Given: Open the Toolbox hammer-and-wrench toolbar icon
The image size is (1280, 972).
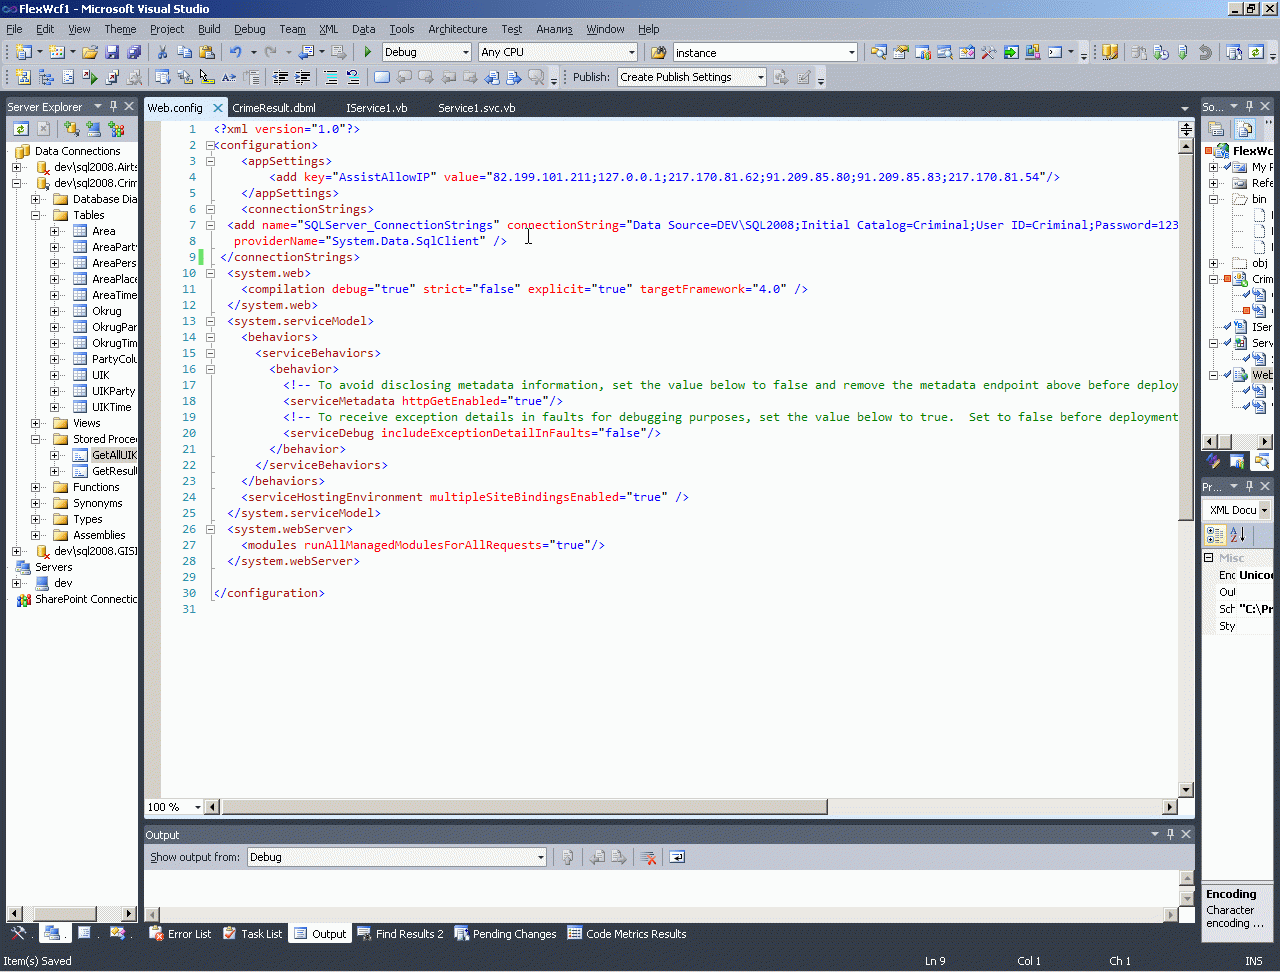Looking at the screenshot, I should (989, 52).
